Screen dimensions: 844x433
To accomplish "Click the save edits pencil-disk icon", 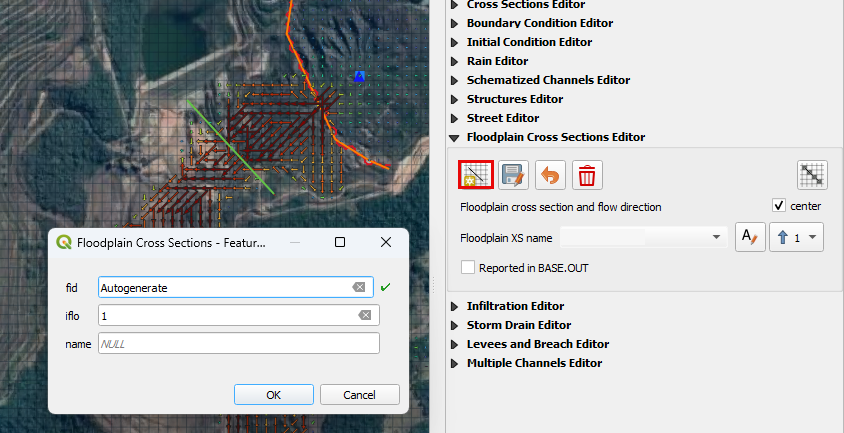I will pyautogui.click(x=513, y=175).
